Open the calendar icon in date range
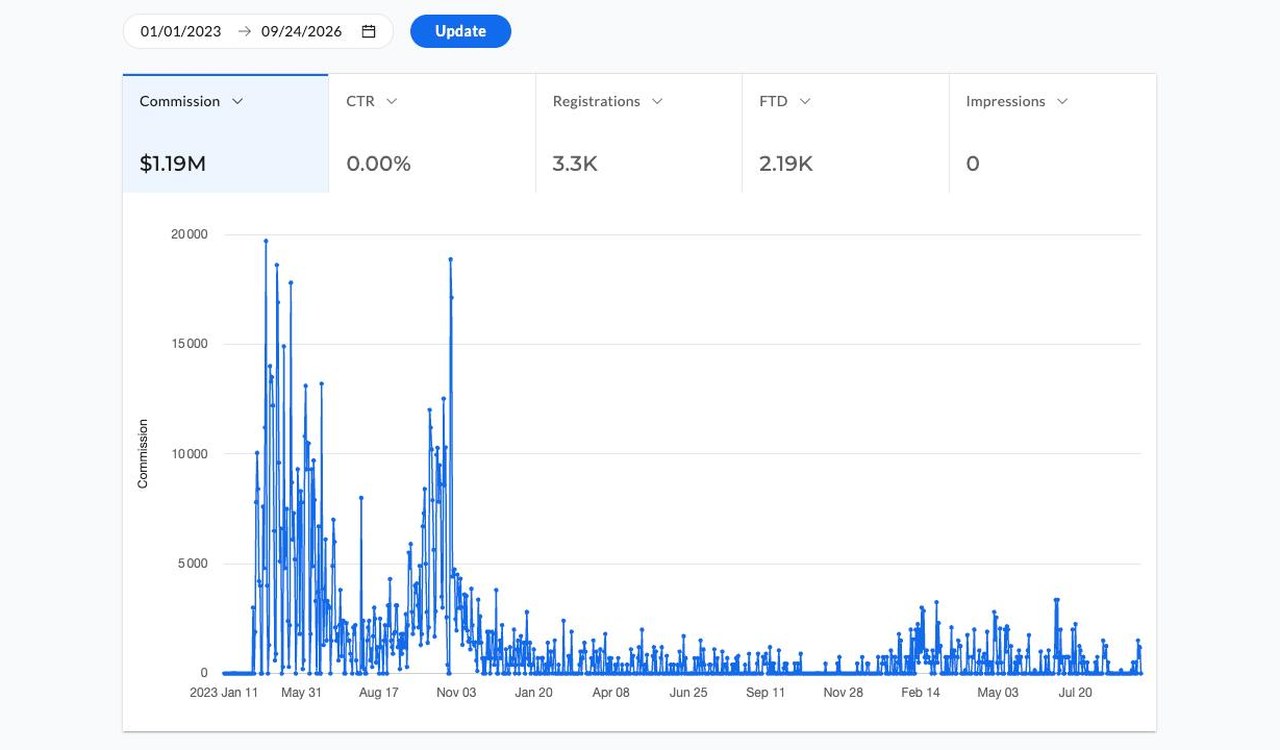Screen dimensions: 1280x750 click(368, 31)
